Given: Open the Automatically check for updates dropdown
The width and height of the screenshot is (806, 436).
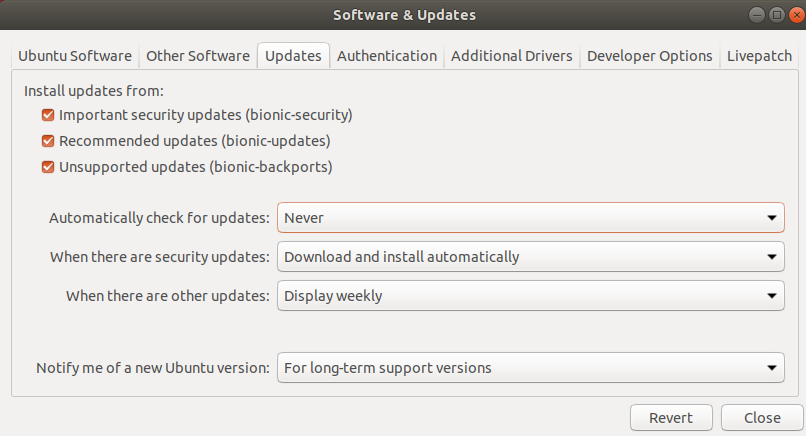Looking at the screenshot, I should tap(530, 217).
